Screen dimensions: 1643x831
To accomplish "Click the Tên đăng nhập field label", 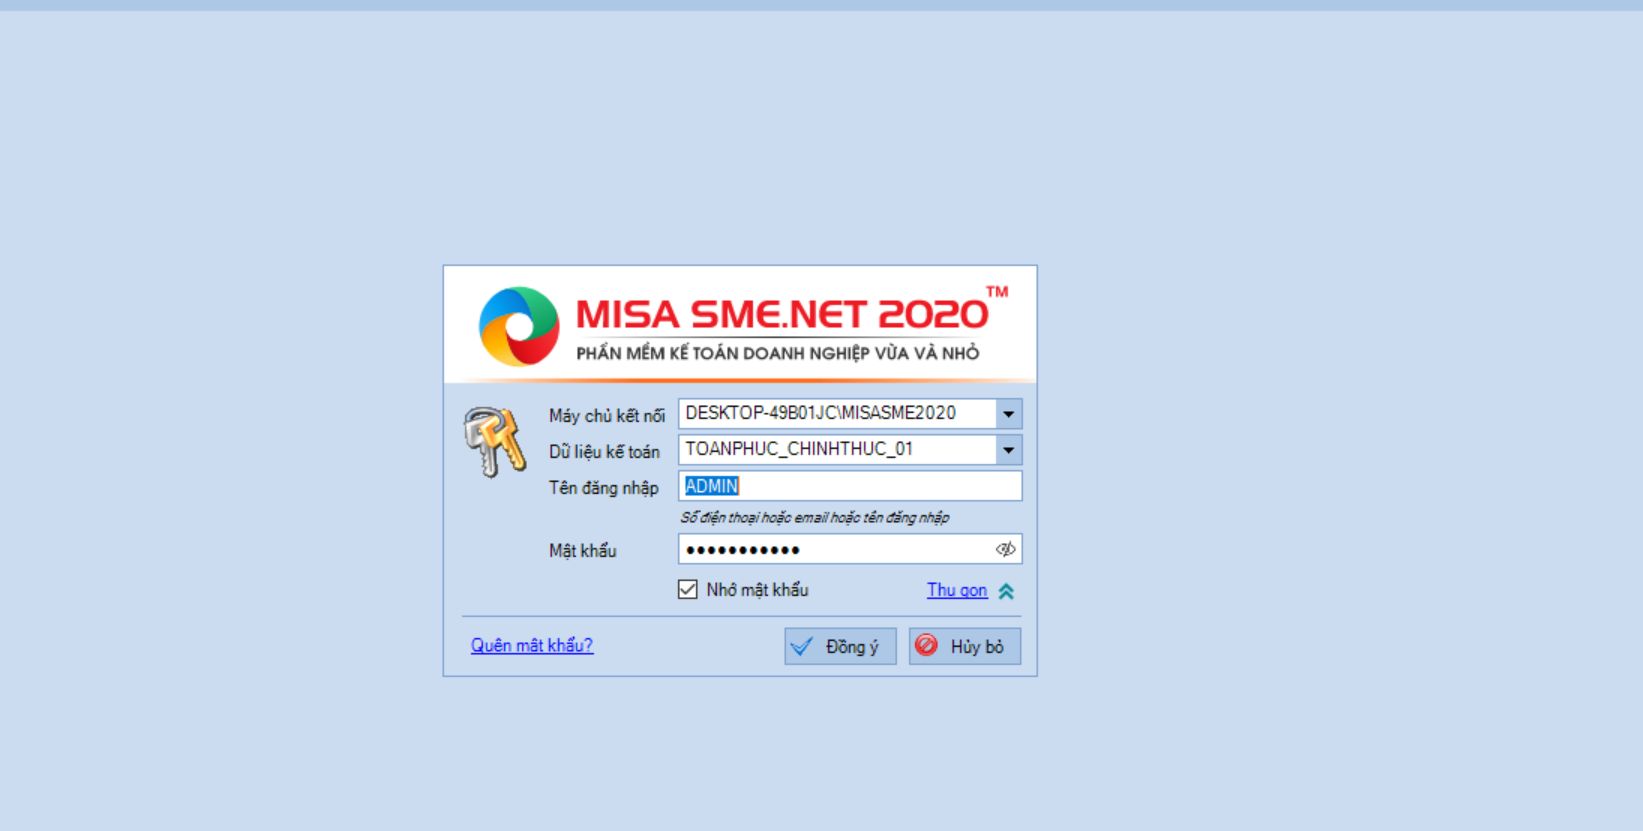I will tap(604, 488).
